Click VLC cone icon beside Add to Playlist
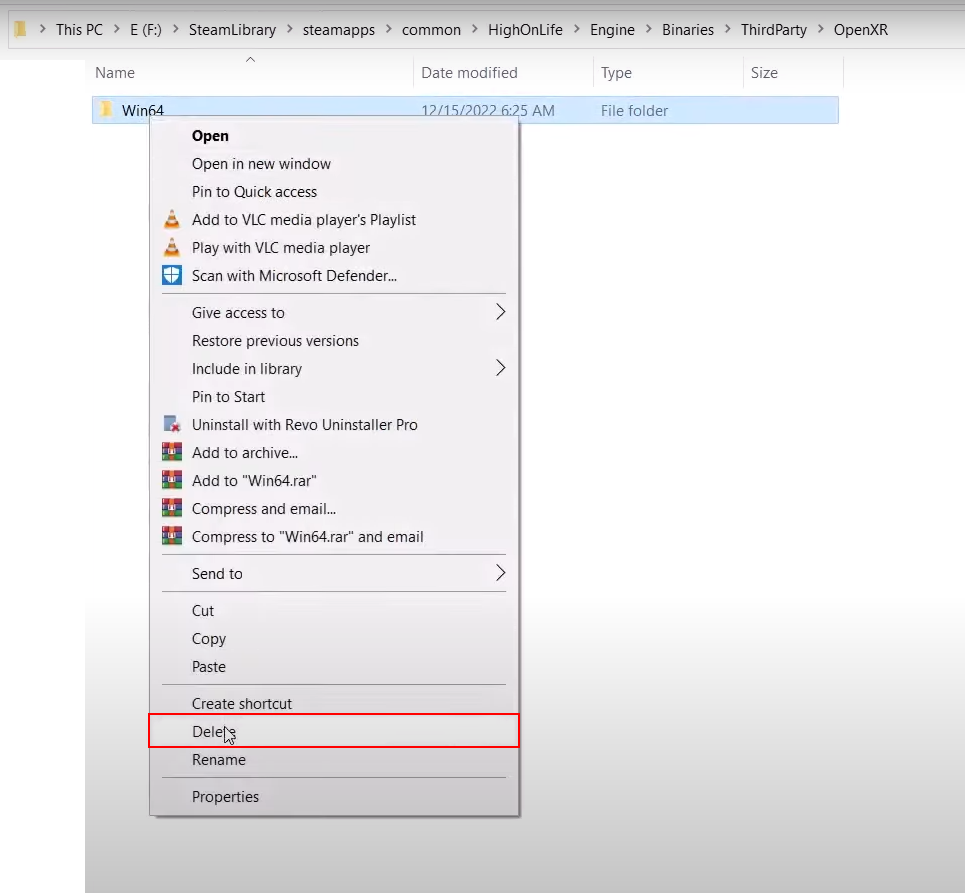 click(x=172, y=220)
